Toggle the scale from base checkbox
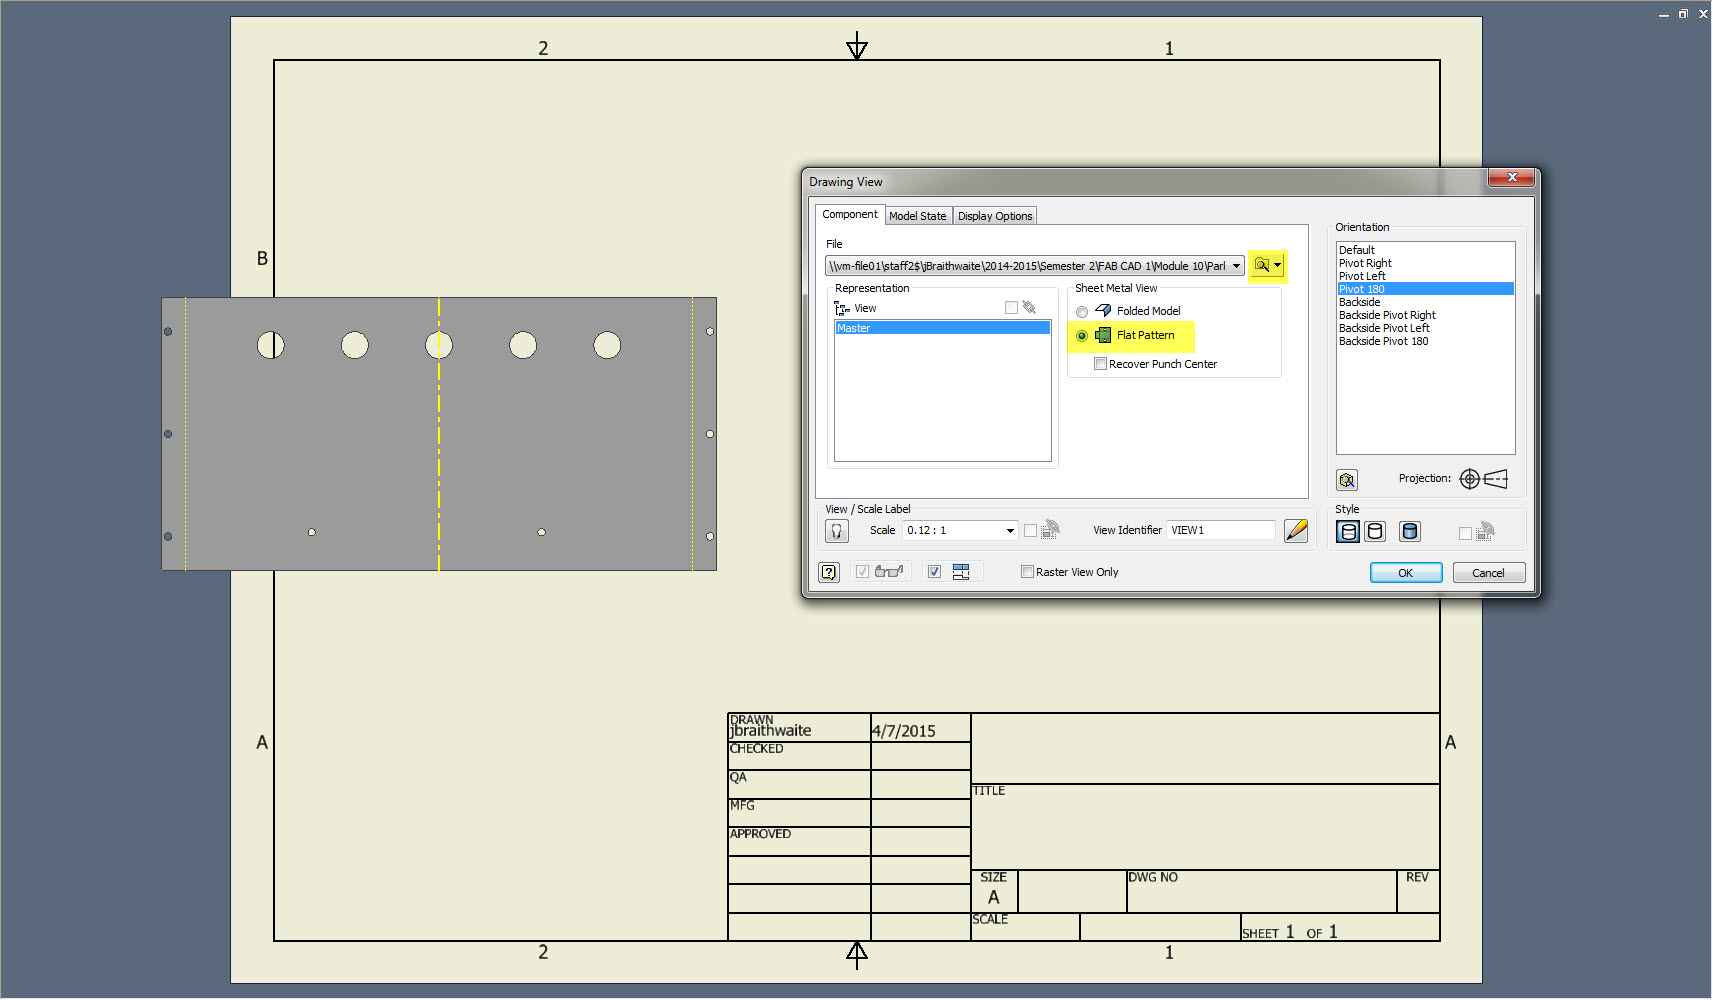Screen dimensions: 1713x1000 point(1030,531)
